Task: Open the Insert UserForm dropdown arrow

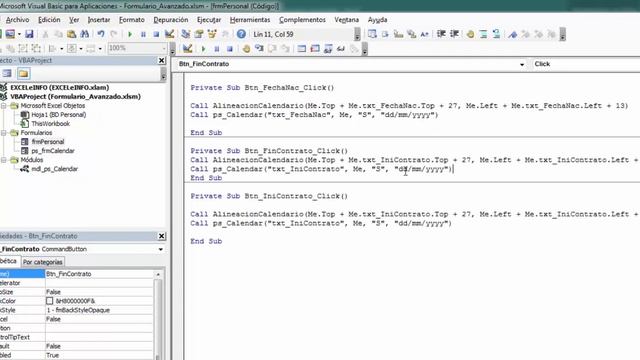Action: pyautogui.click(x=19, y=34)
